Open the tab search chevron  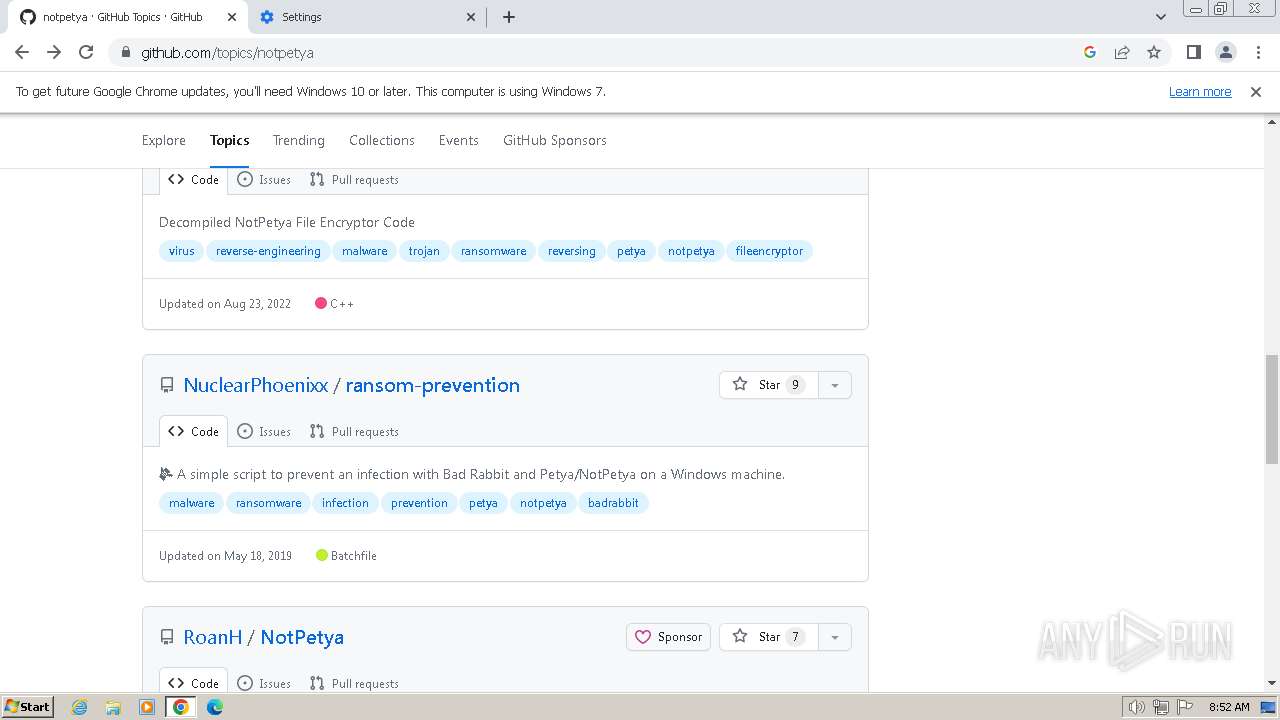point(1161,17)
